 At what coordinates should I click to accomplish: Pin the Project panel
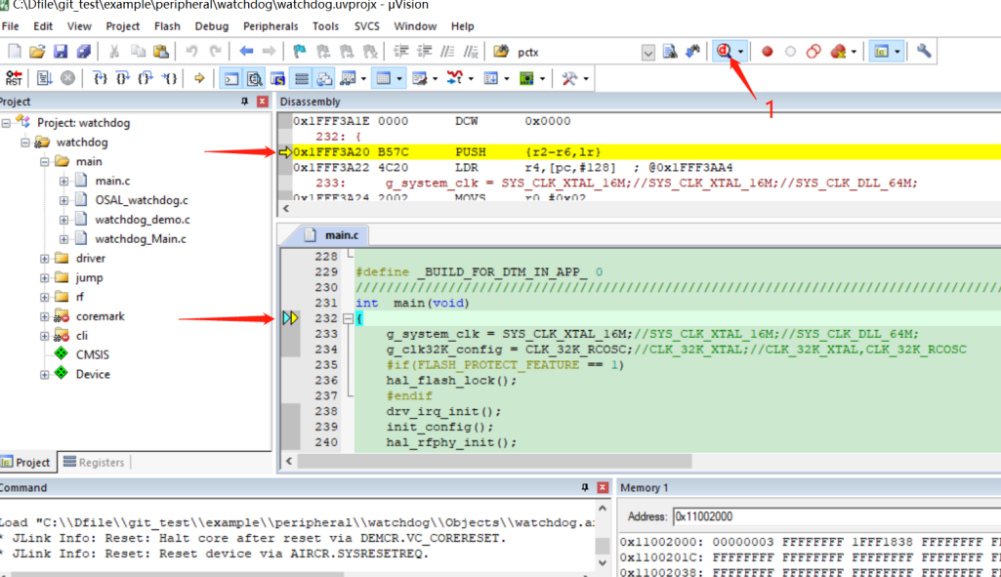tap(244, 101)
